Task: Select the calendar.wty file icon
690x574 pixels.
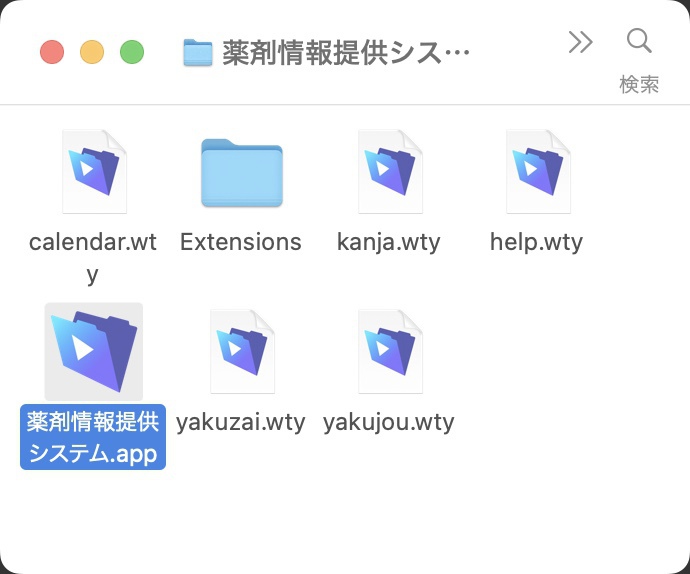Action: (94, 172)
